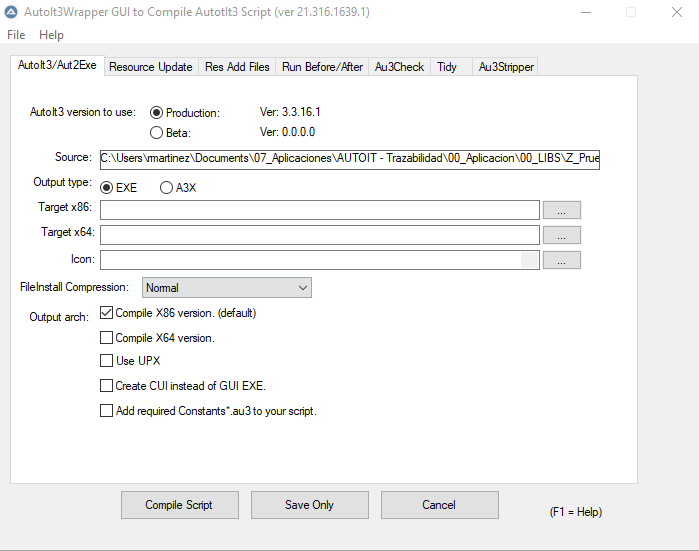Screen dimensions: 699x551
Task: Browse for Target x64 file
Action: [x=562, y=235]
